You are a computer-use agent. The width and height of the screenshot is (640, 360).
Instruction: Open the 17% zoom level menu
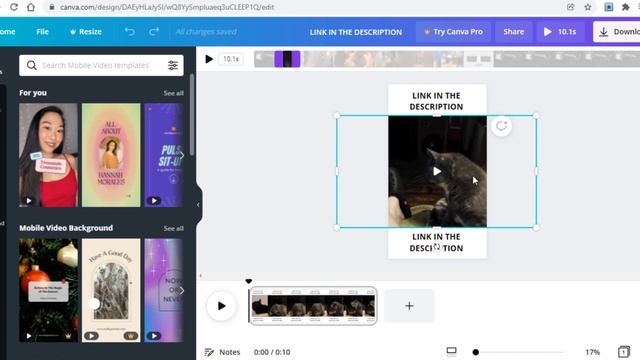593,352
